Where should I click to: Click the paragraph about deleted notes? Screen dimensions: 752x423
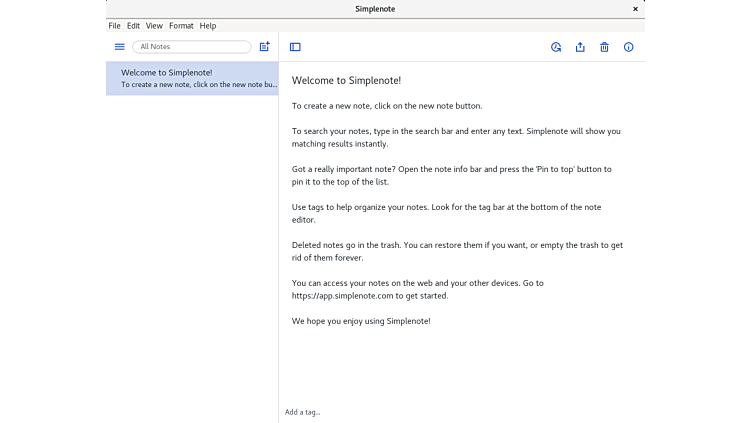click(x=457, y=251)
